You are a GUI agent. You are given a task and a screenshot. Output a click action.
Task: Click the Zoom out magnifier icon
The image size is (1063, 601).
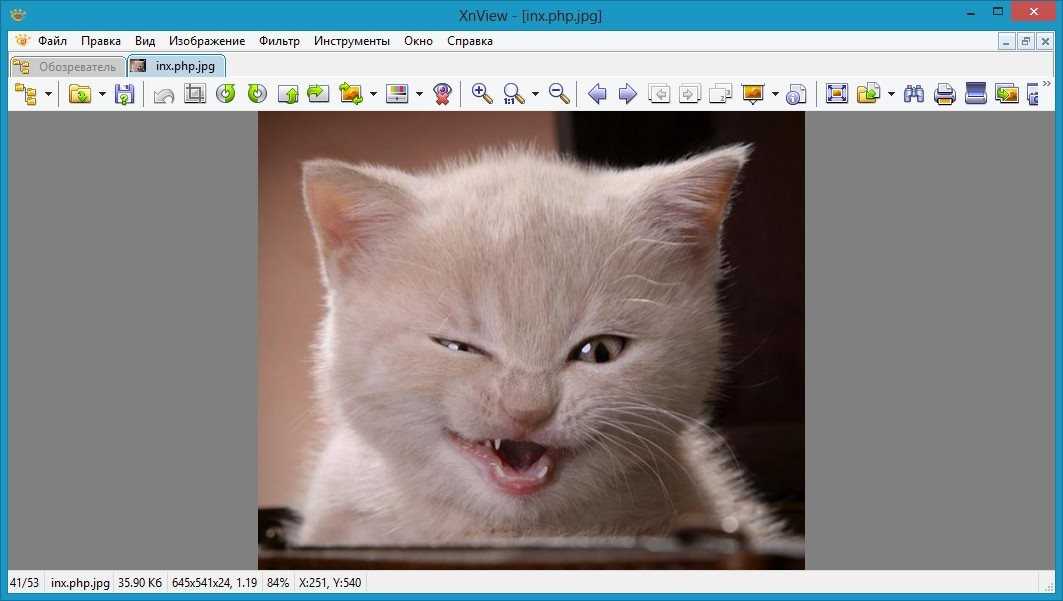click(560, 94)
